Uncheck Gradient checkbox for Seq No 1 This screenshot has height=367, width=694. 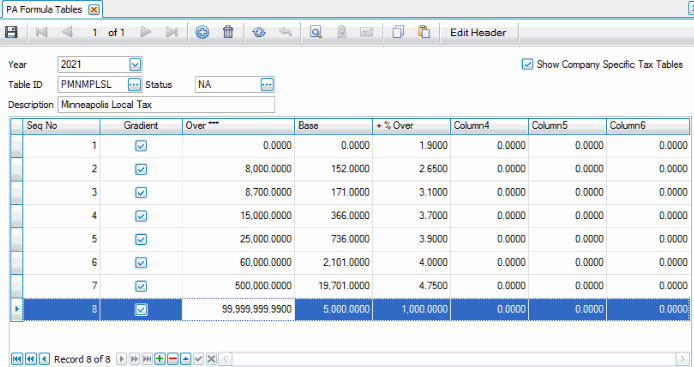pos(141,146)
